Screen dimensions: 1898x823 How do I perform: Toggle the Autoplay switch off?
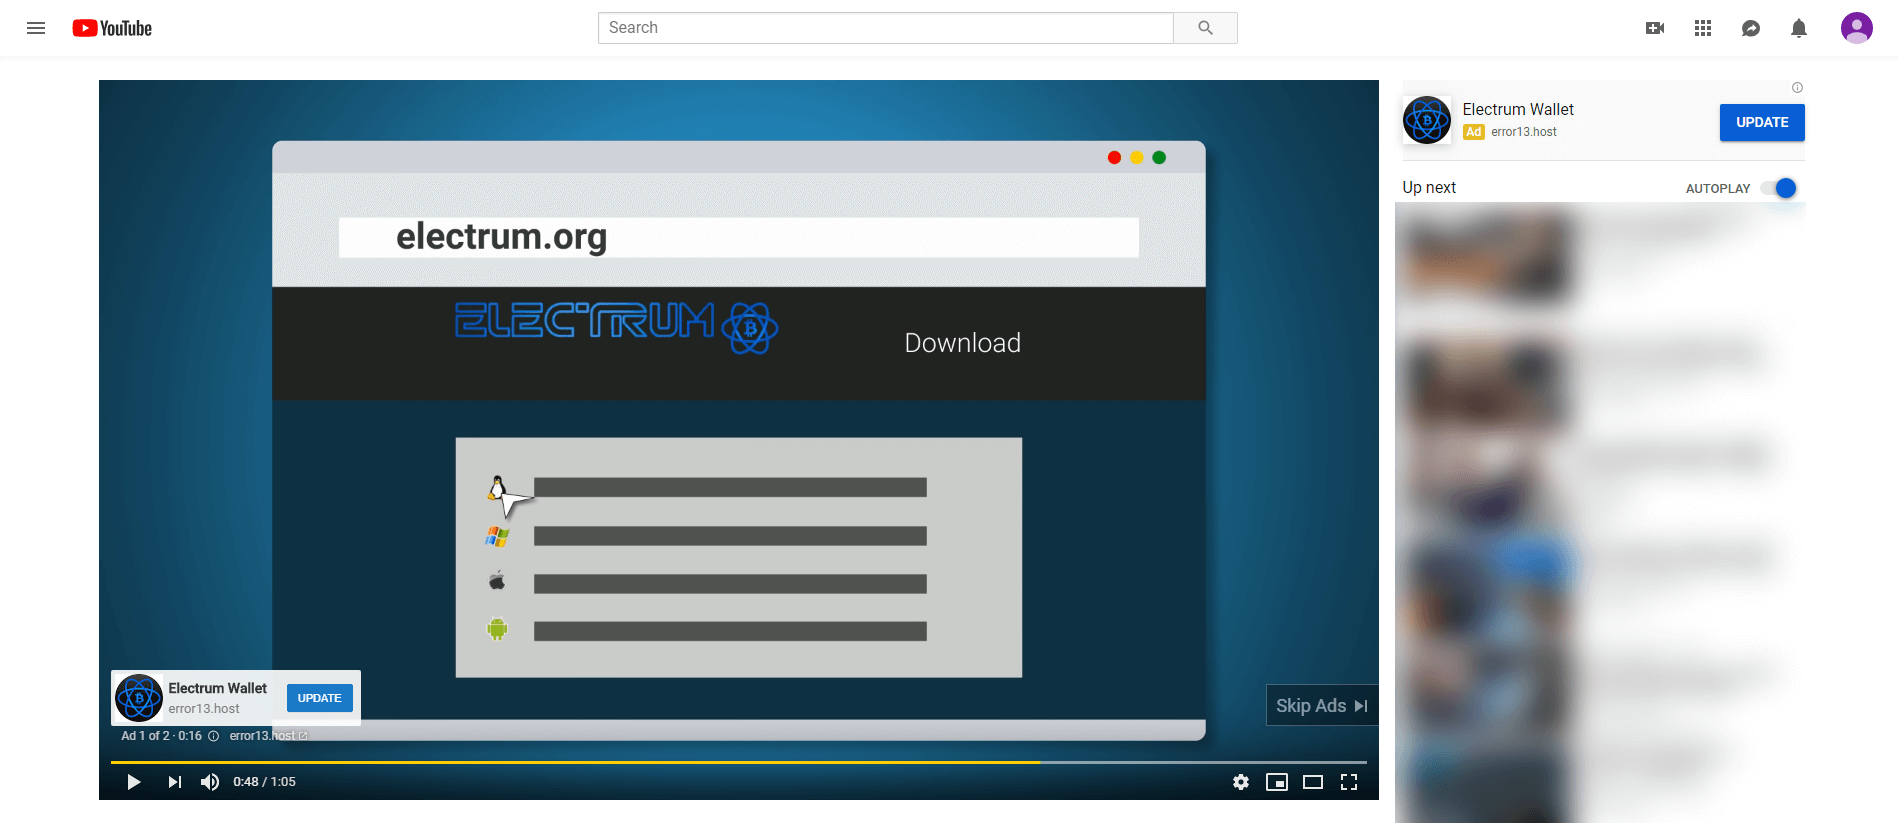point(1779,188)
